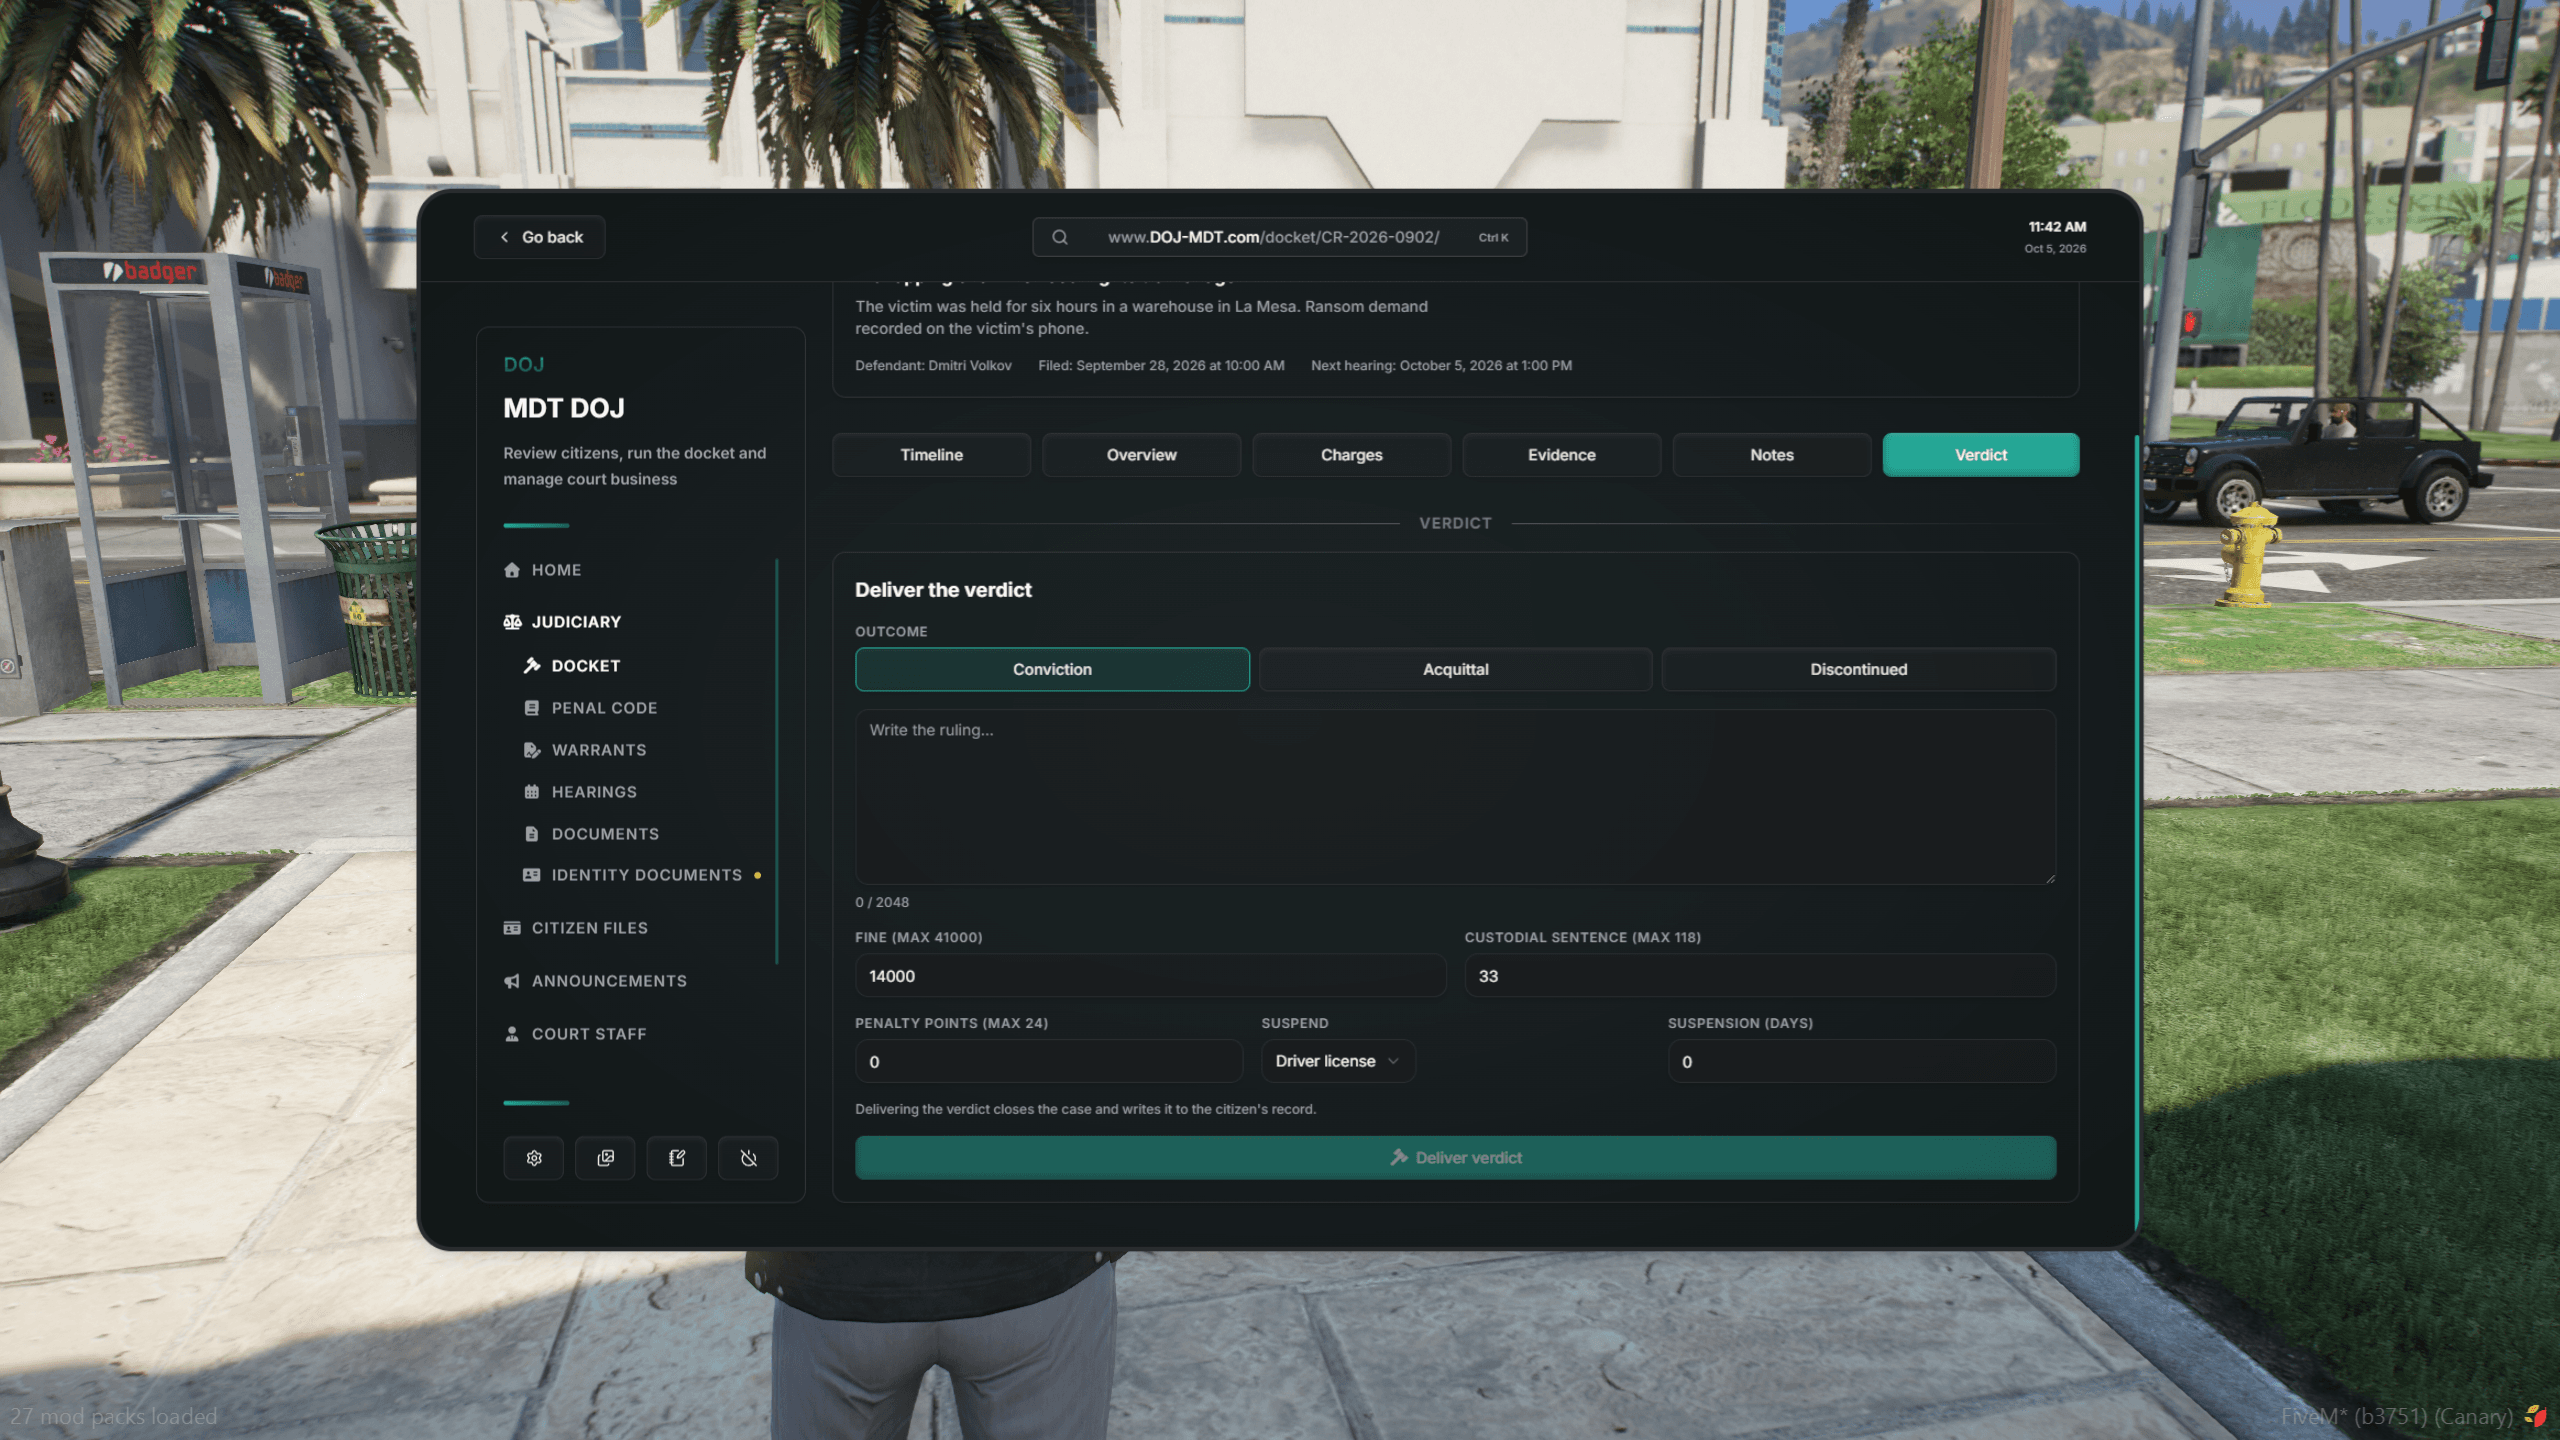Click the Announcements megaphone icon
Image resolution: width=2560 pixels, height=1440 pixels.
tap(512, 981)
